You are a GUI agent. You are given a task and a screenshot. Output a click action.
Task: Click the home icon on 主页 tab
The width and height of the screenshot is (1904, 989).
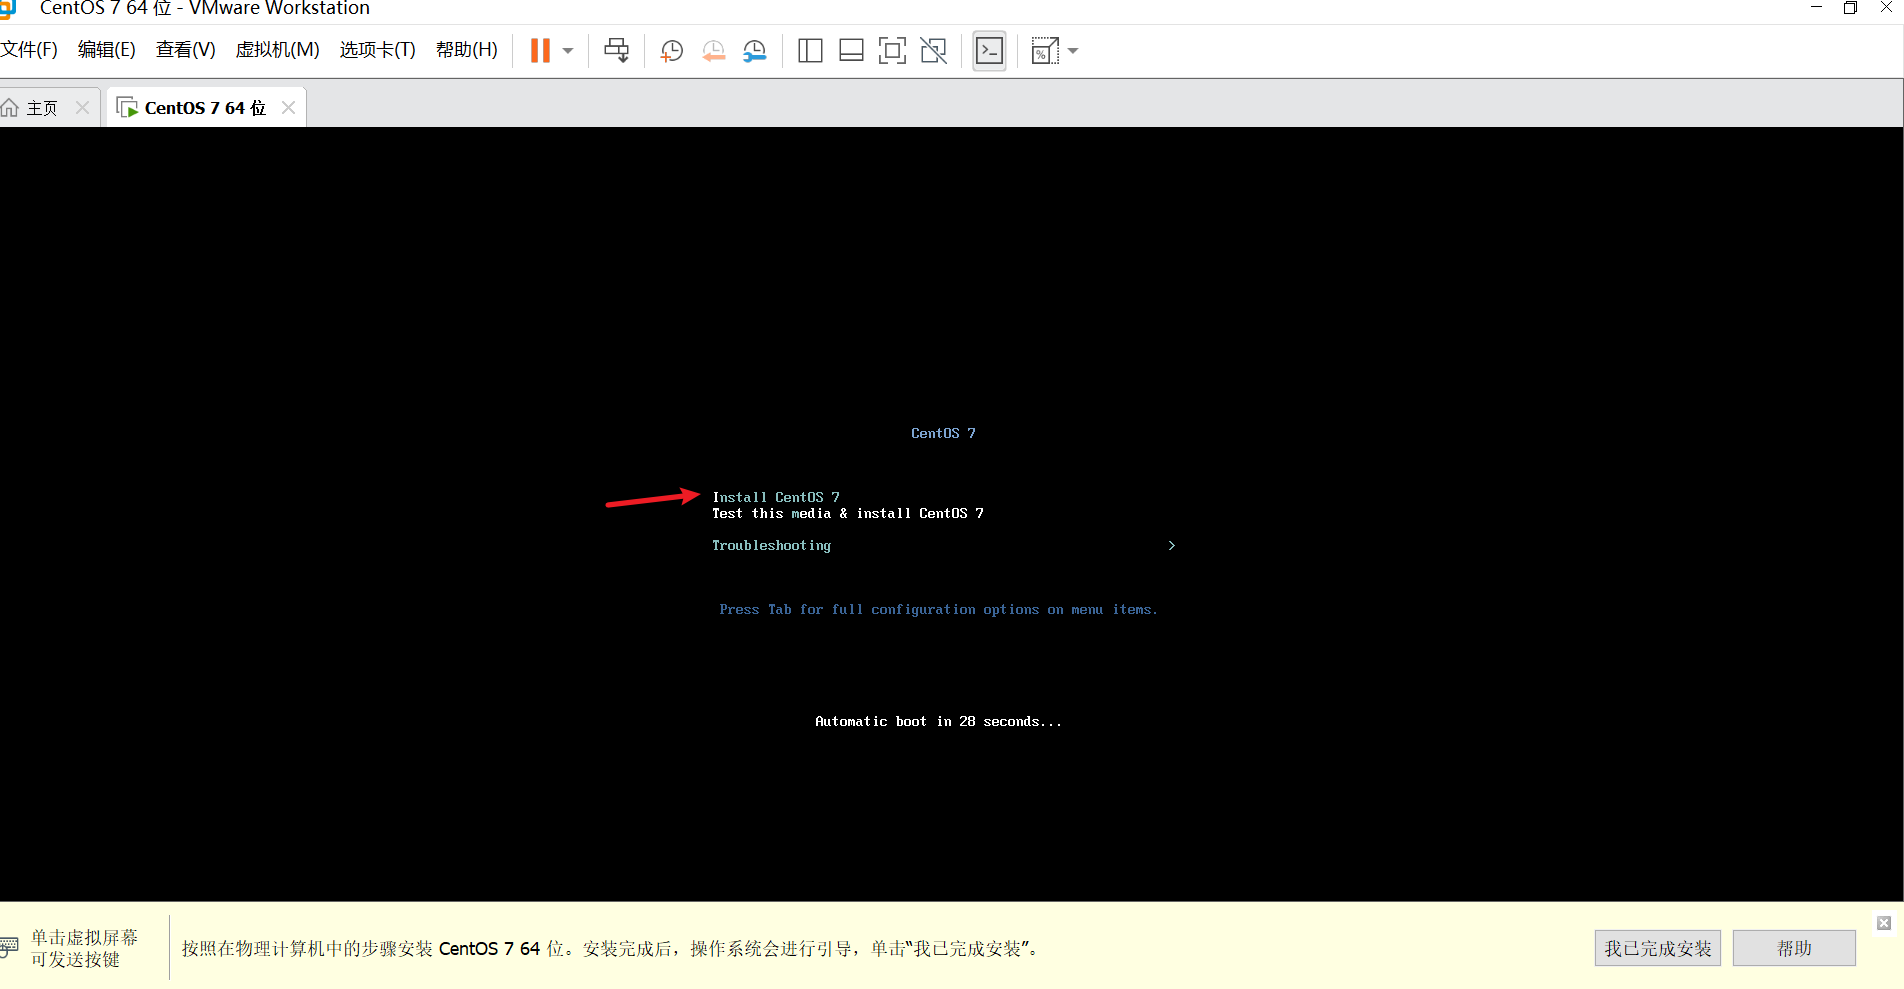pyautogui.click(x=10, y=108)
